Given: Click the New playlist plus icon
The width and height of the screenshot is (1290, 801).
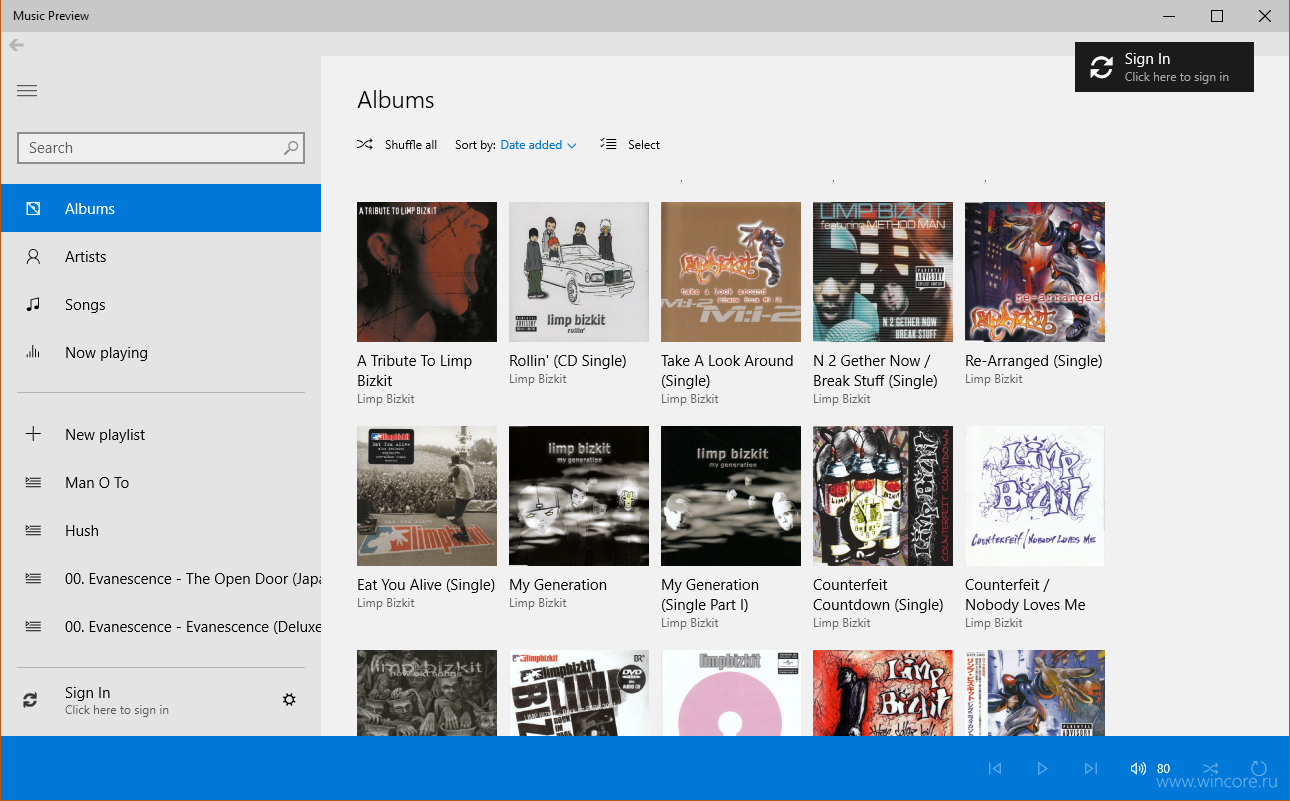Looking at the screenshot, I should point(33,434).
